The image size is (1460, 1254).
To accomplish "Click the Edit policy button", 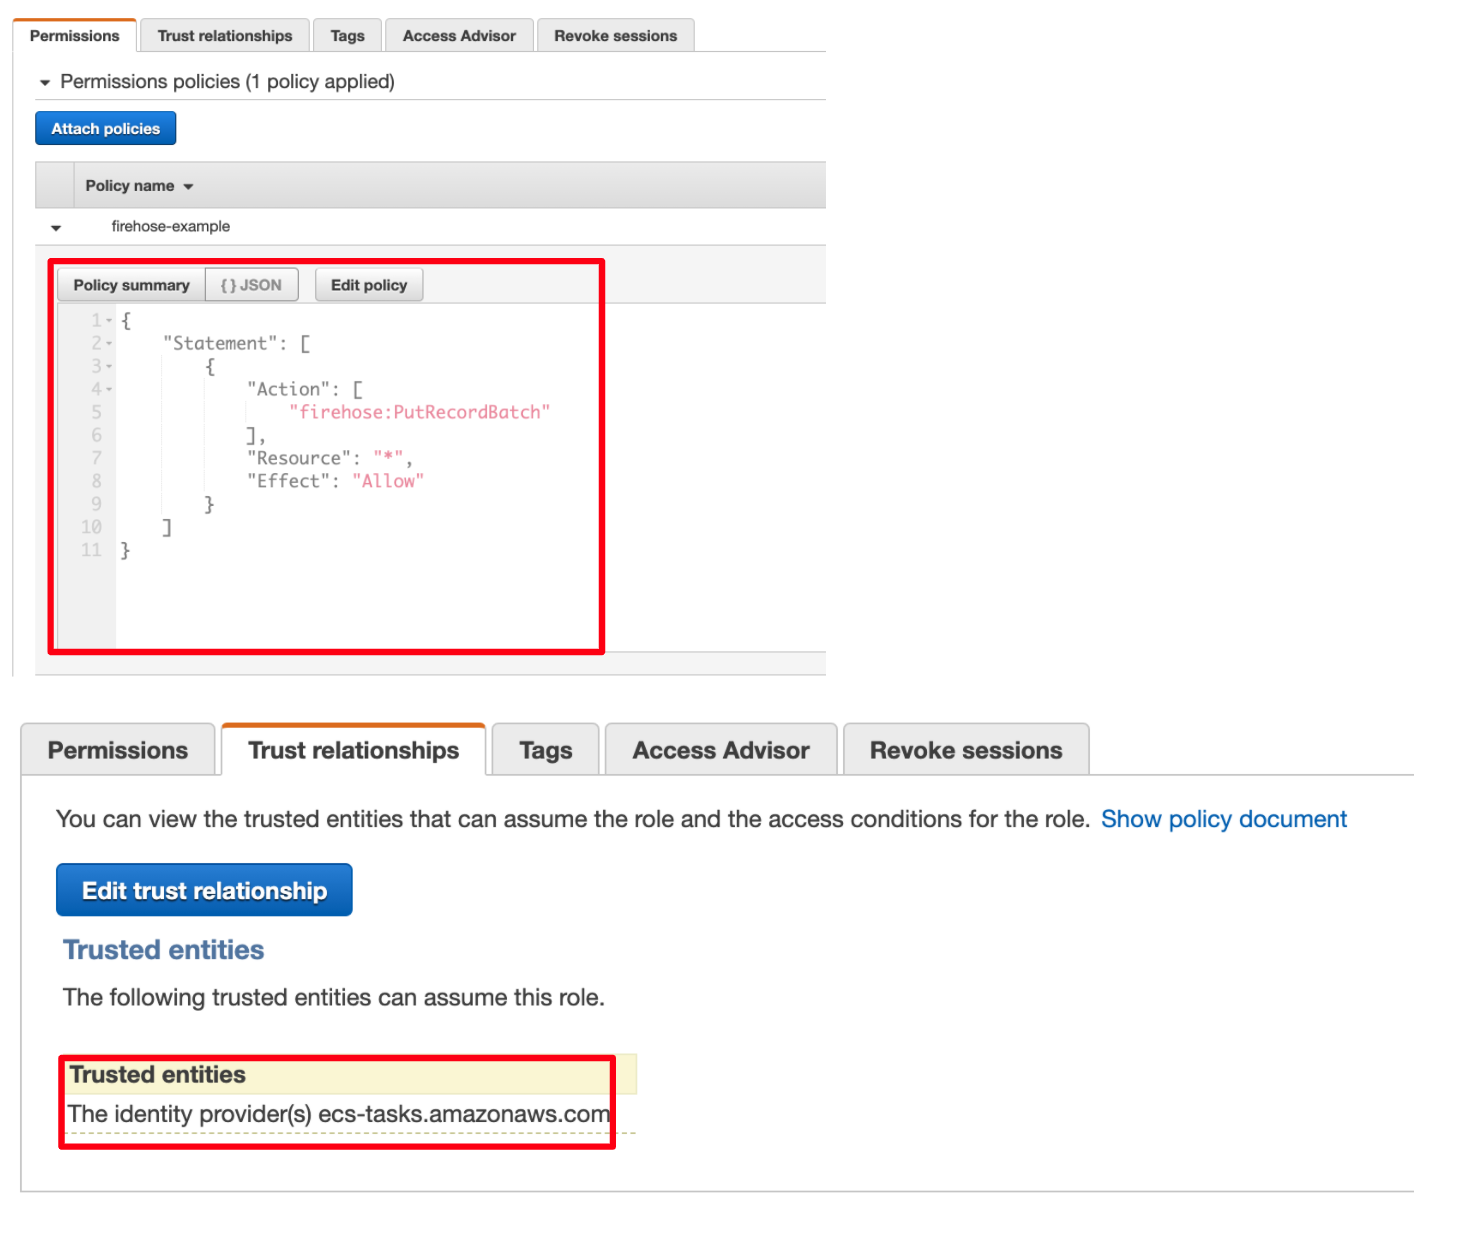I will click(369, 285).
